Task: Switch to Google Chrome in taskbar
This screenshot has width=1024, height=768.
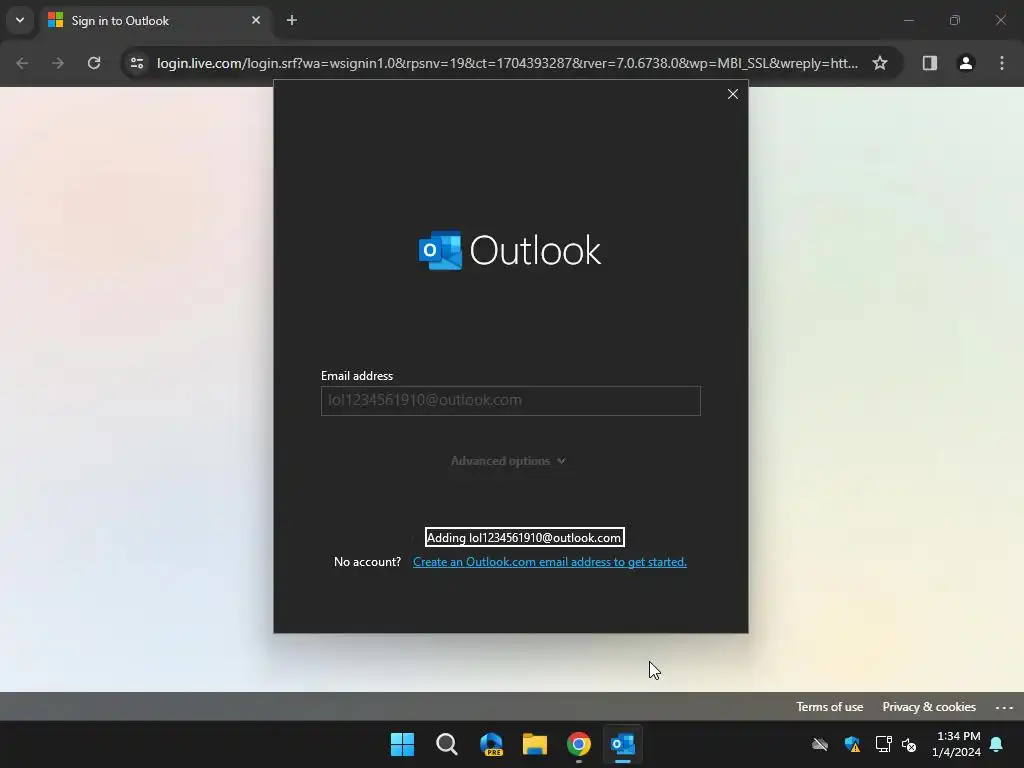Action: [579, 744]
